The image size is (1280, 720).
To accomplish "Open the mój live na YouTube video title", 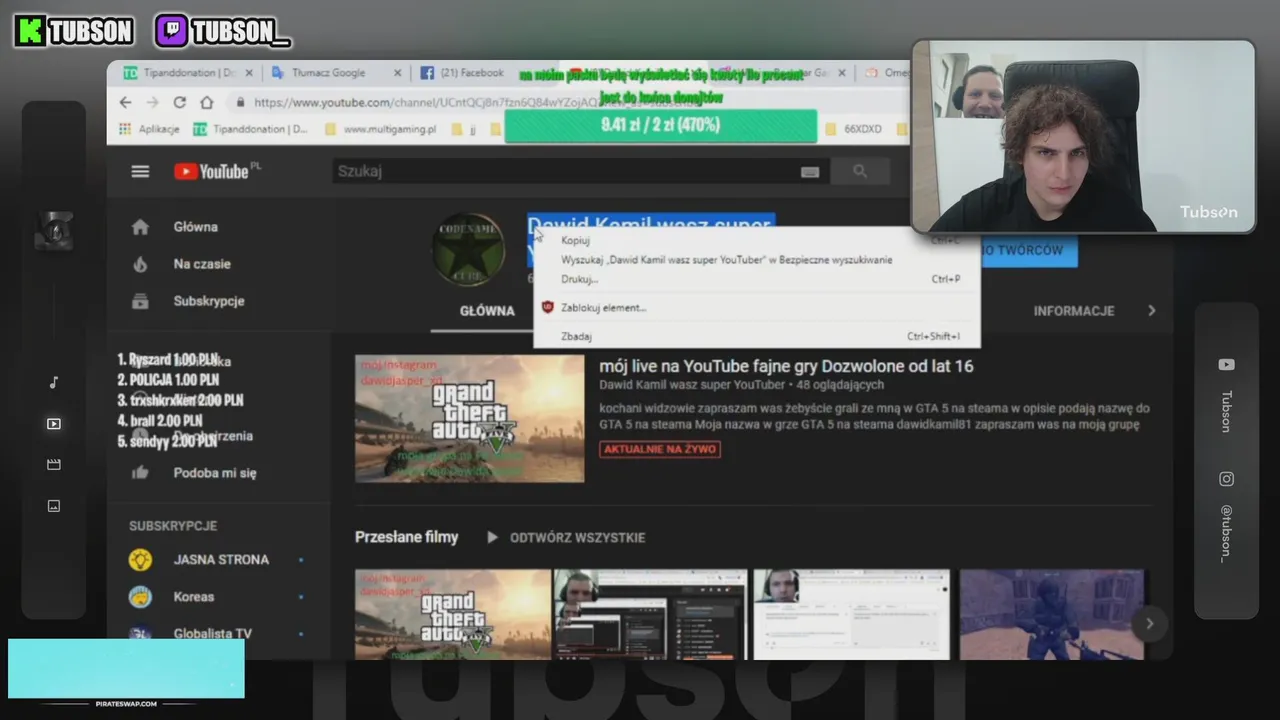I will pos(786,366).
